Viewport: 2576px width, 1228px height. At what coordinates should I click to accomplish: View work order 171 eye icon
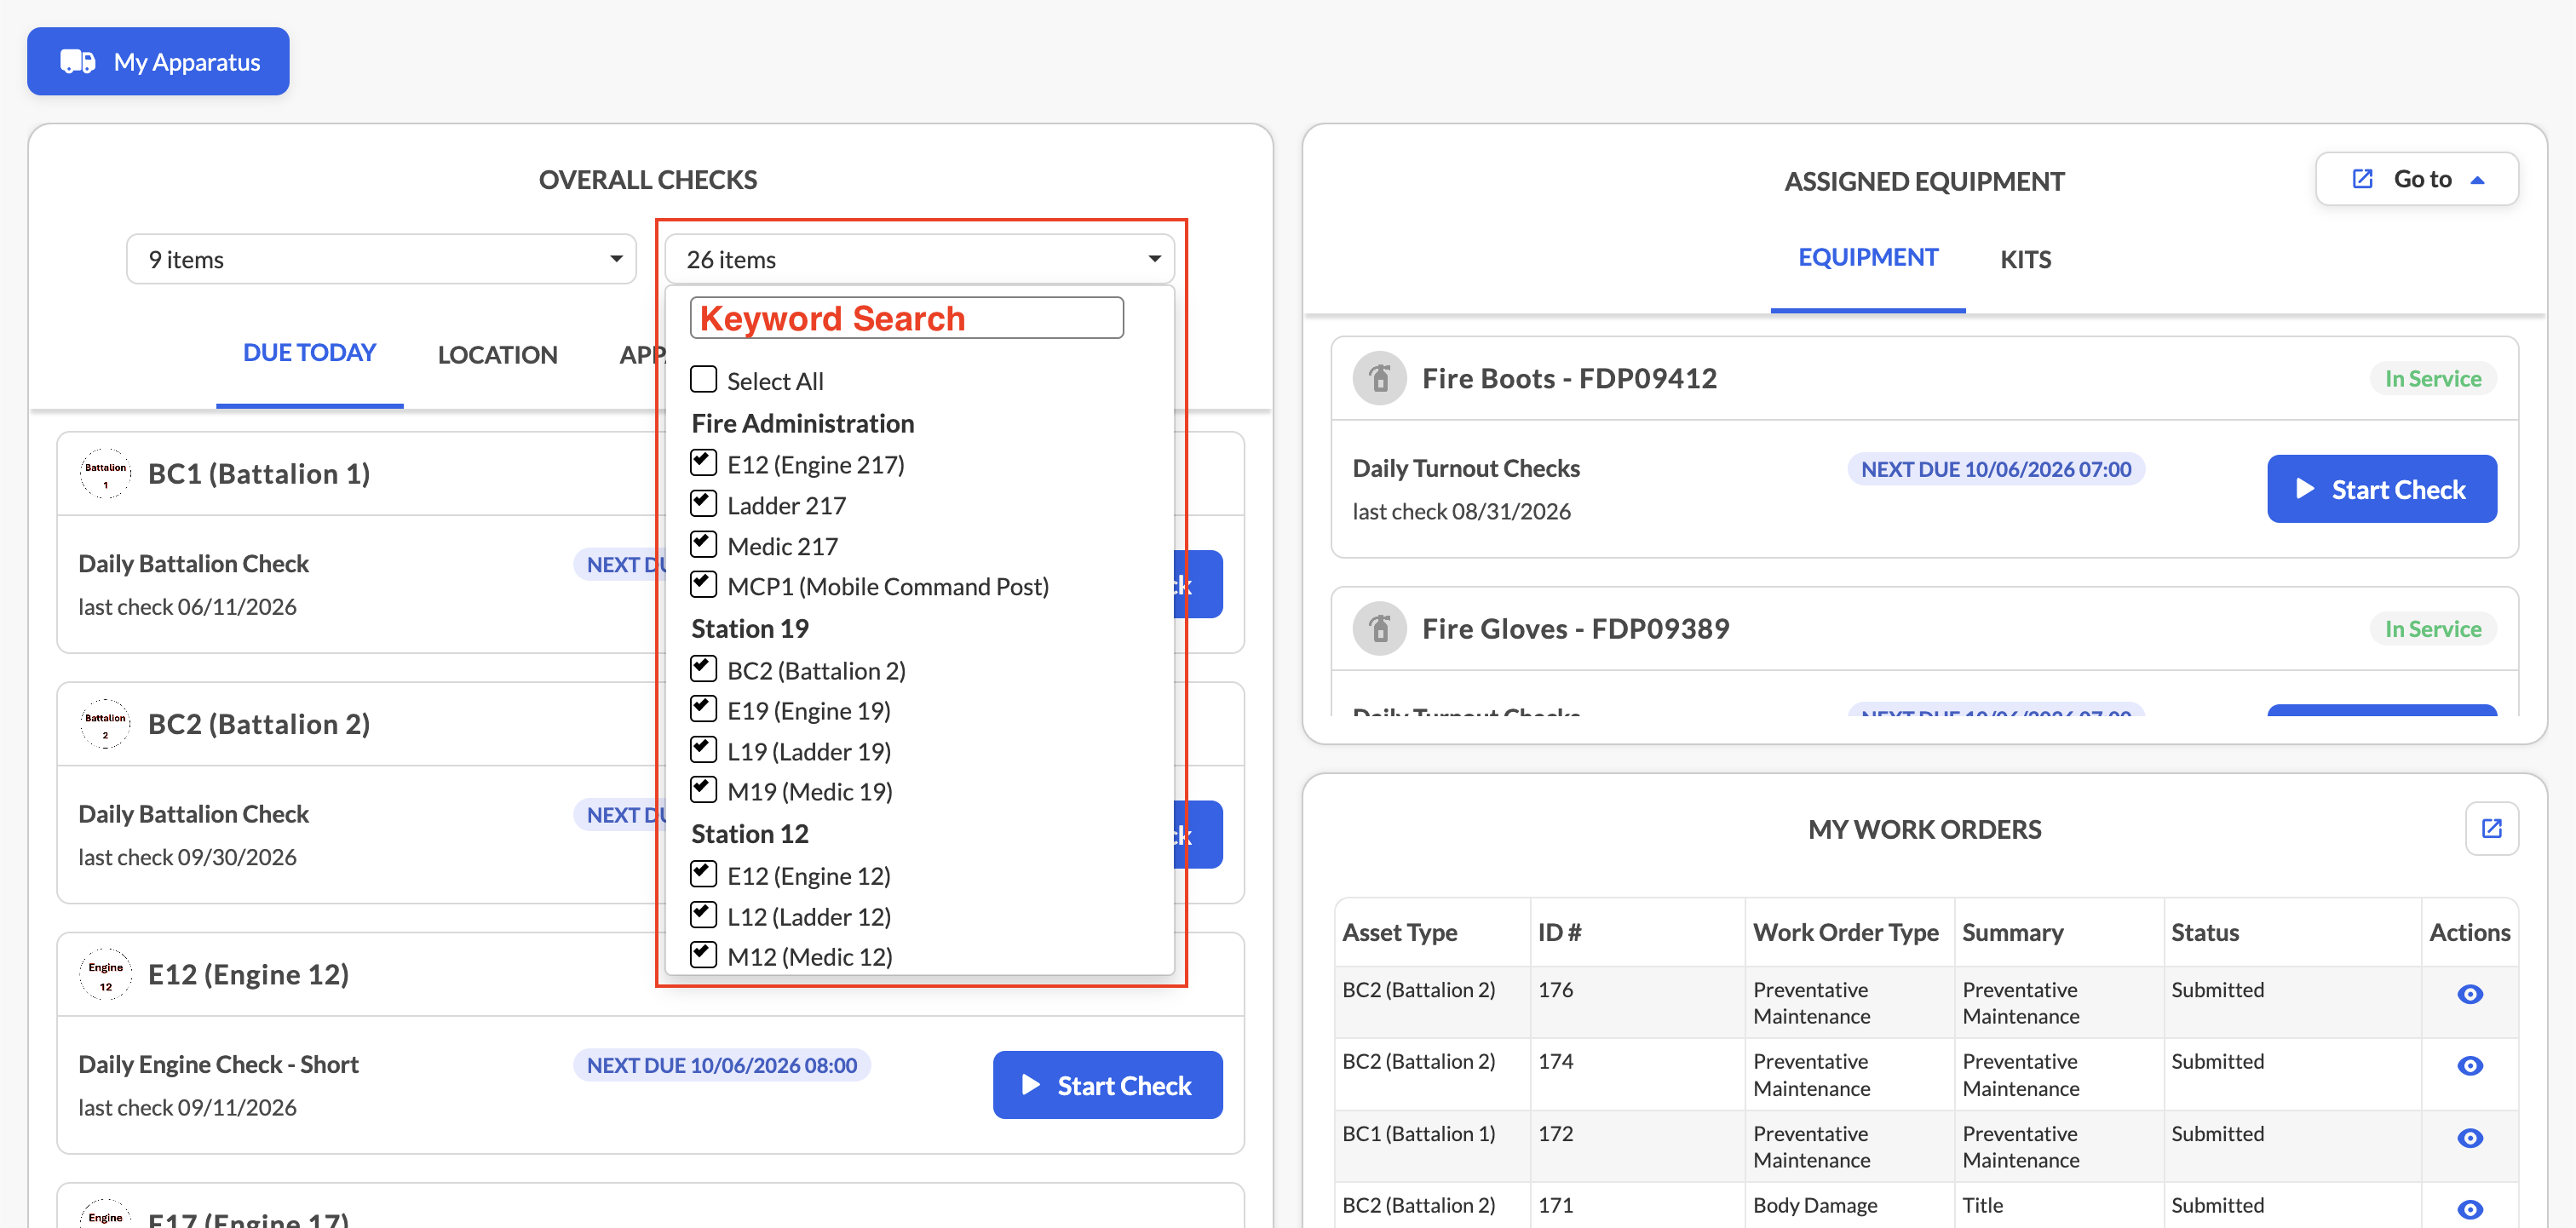pos(2469,1210)
